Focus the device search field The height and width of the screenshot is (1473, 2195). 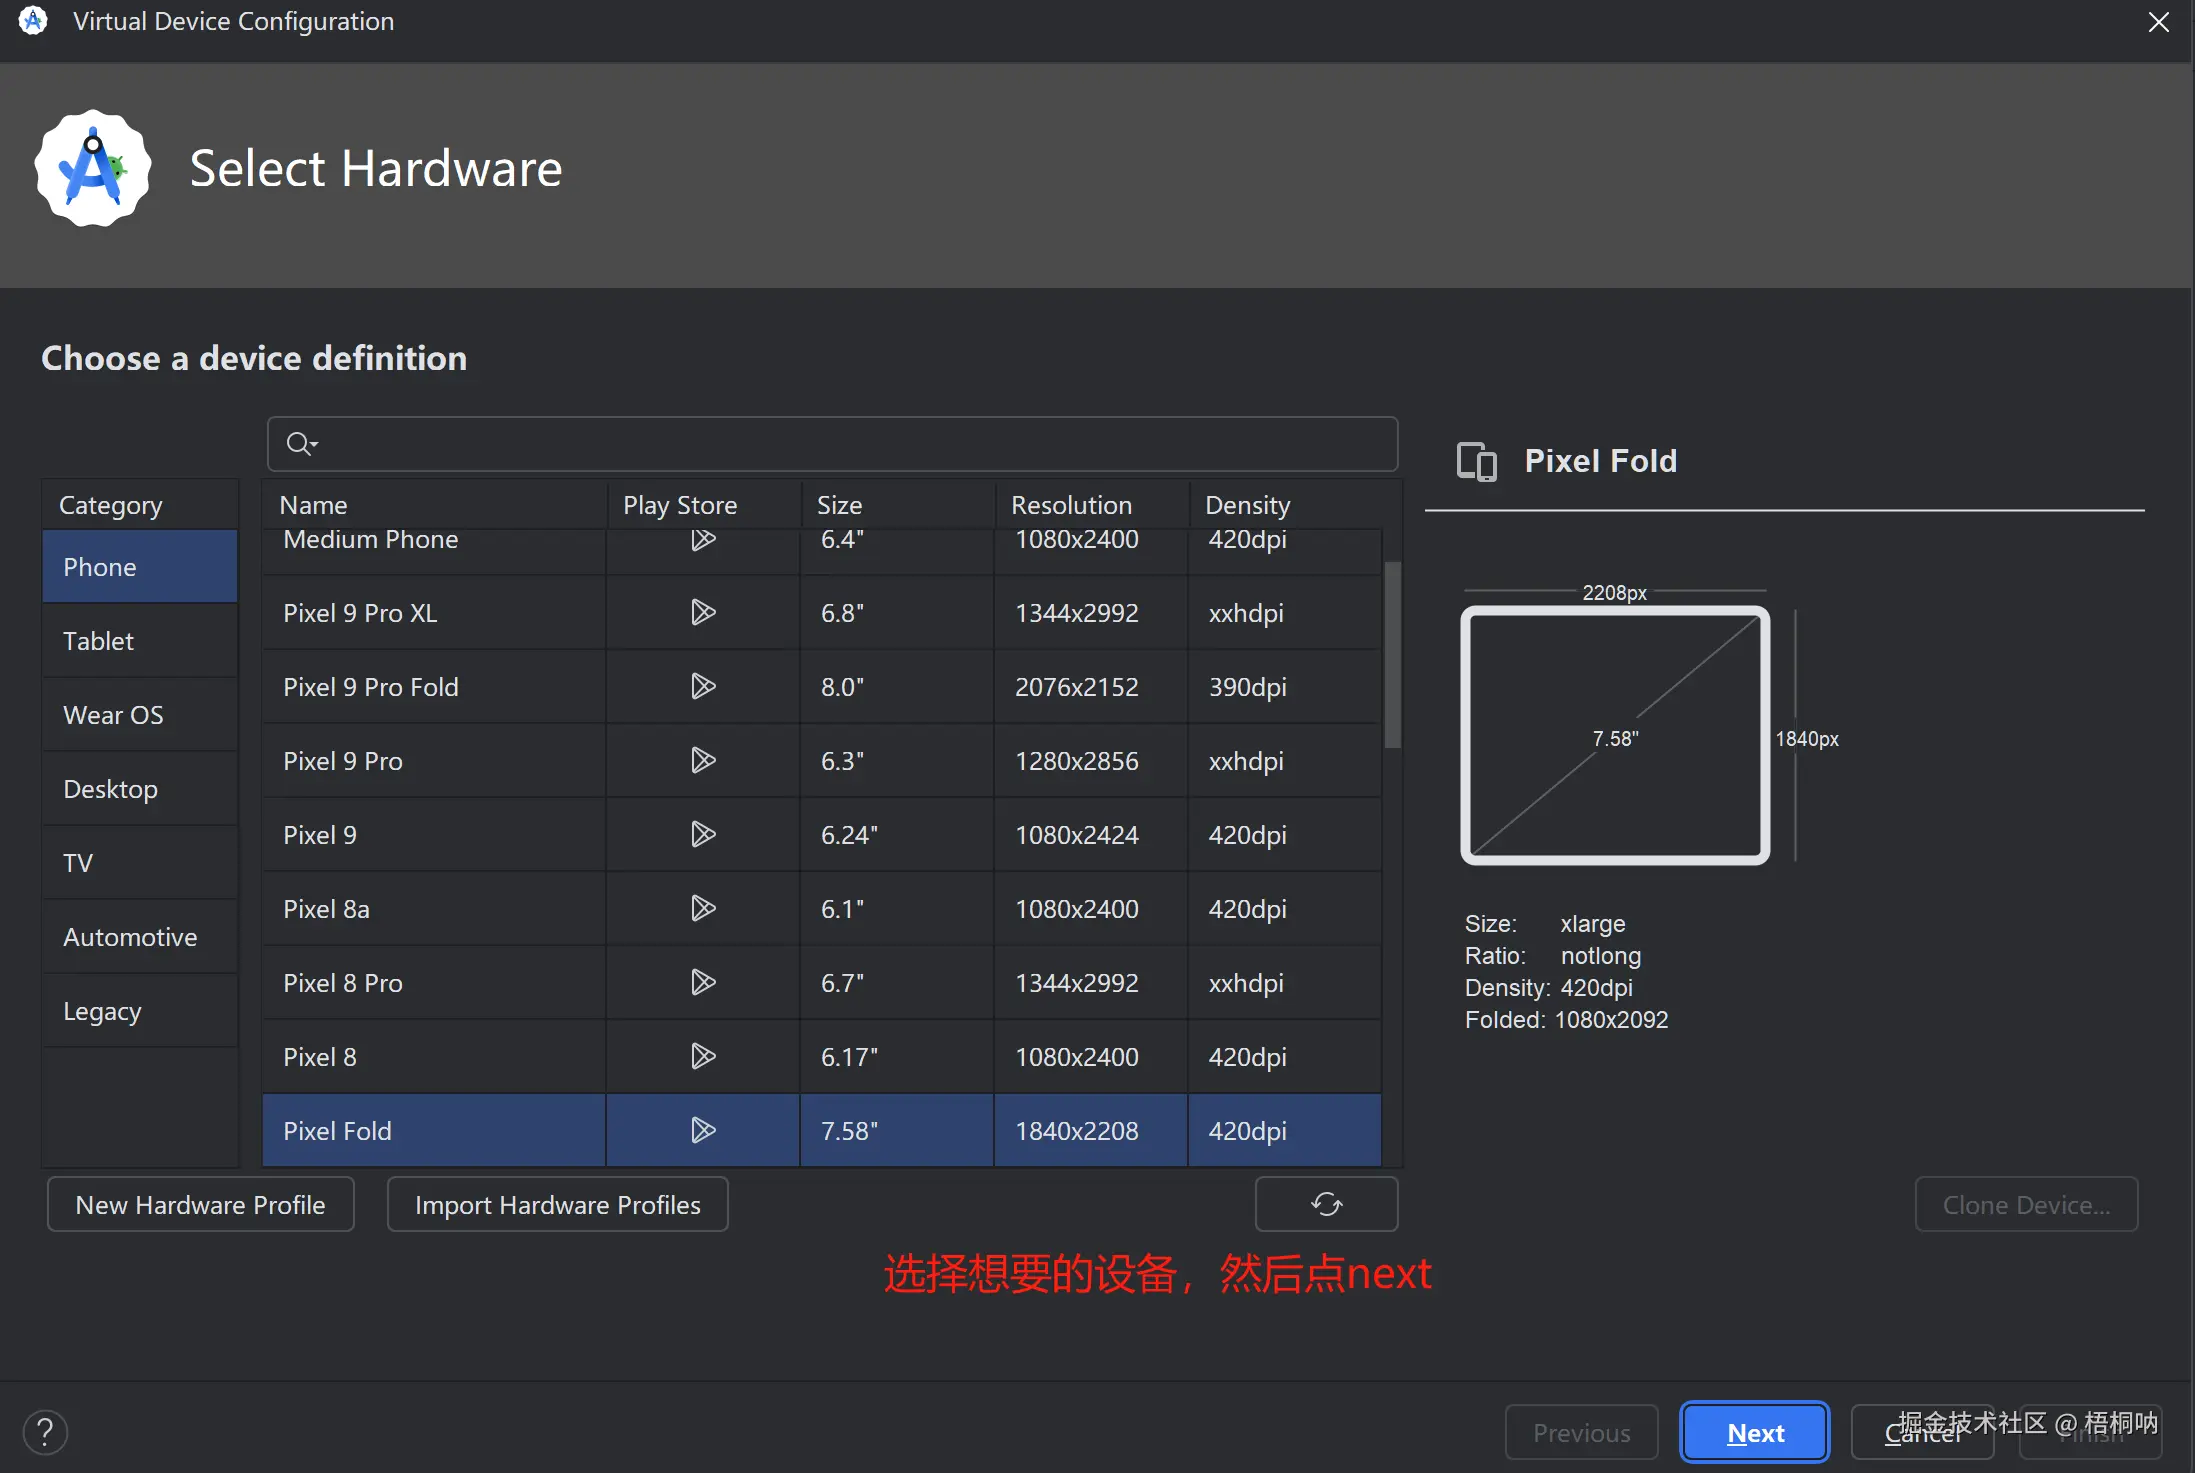click(x=832, y=444)
